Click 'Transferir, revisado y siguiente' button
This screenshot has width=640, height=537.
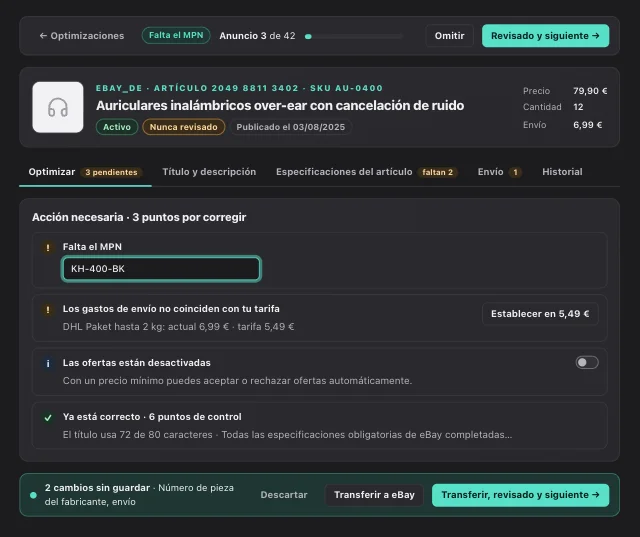click(x=520, y=495)
